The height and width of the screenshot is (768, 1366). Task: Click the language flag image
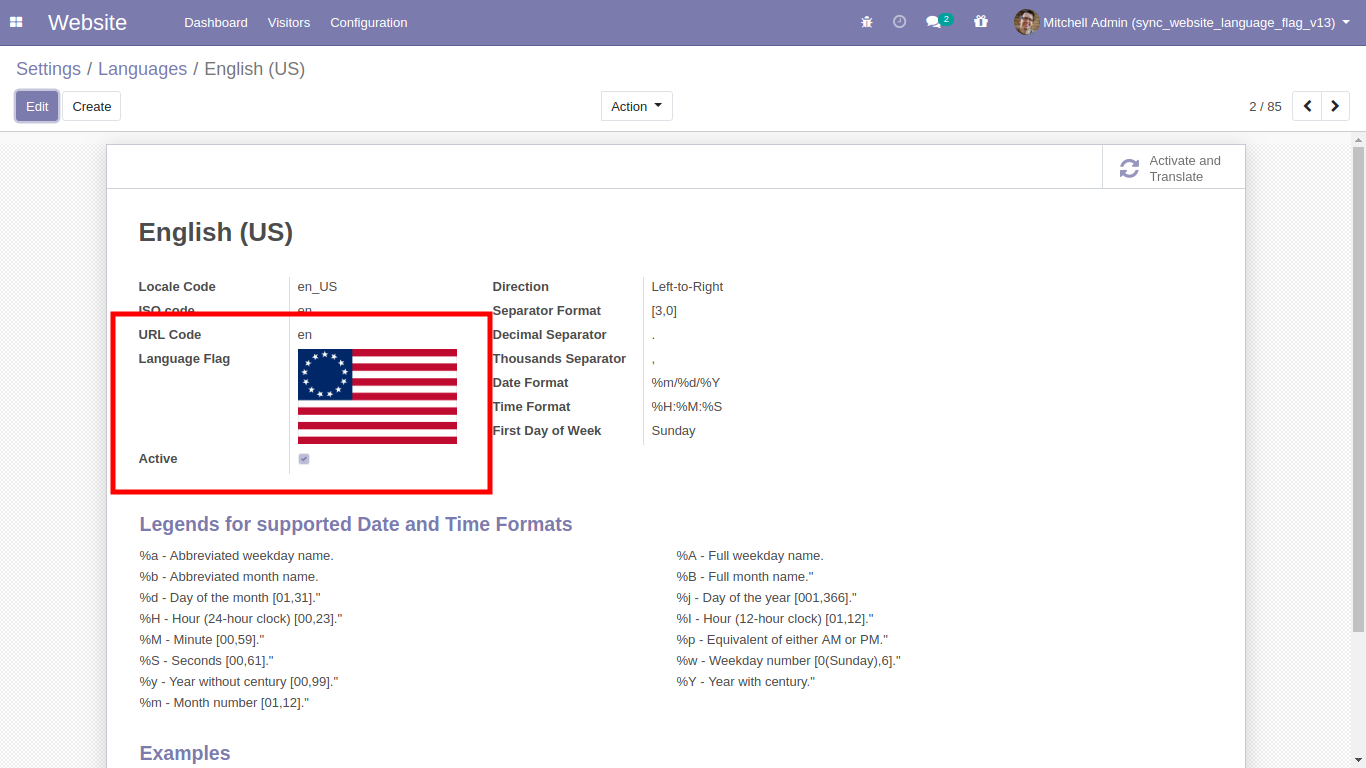coord(377,396)
